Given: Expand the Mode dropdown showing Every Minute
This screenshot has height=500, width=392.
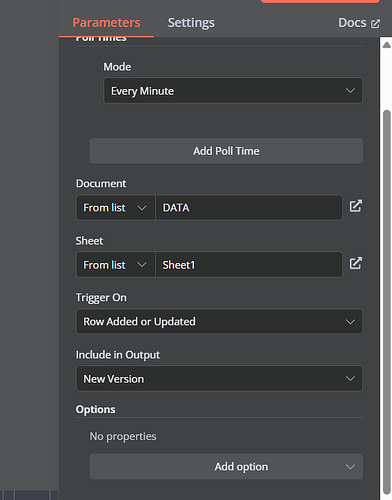Looking at the screenshot, I should click(233, 91).
